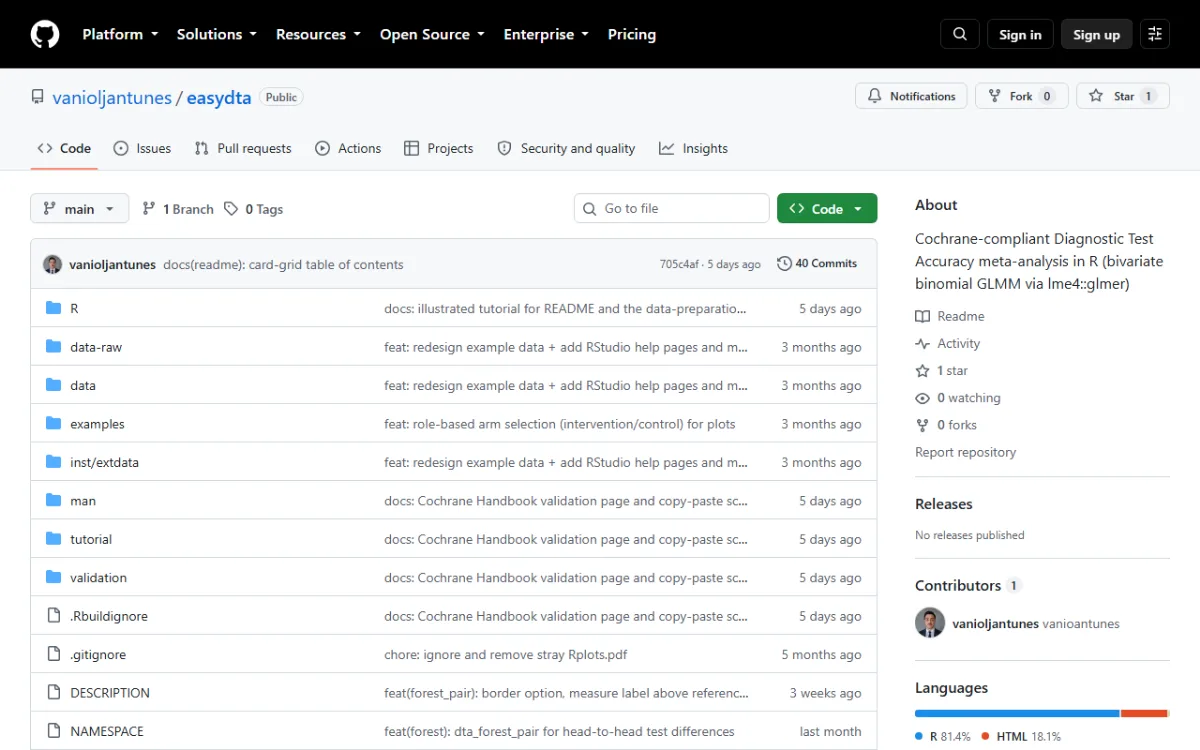This screenshot has width=1200, height=750.
Task: Click the star icon beside 1 star
Action: (x=922, y=371)
